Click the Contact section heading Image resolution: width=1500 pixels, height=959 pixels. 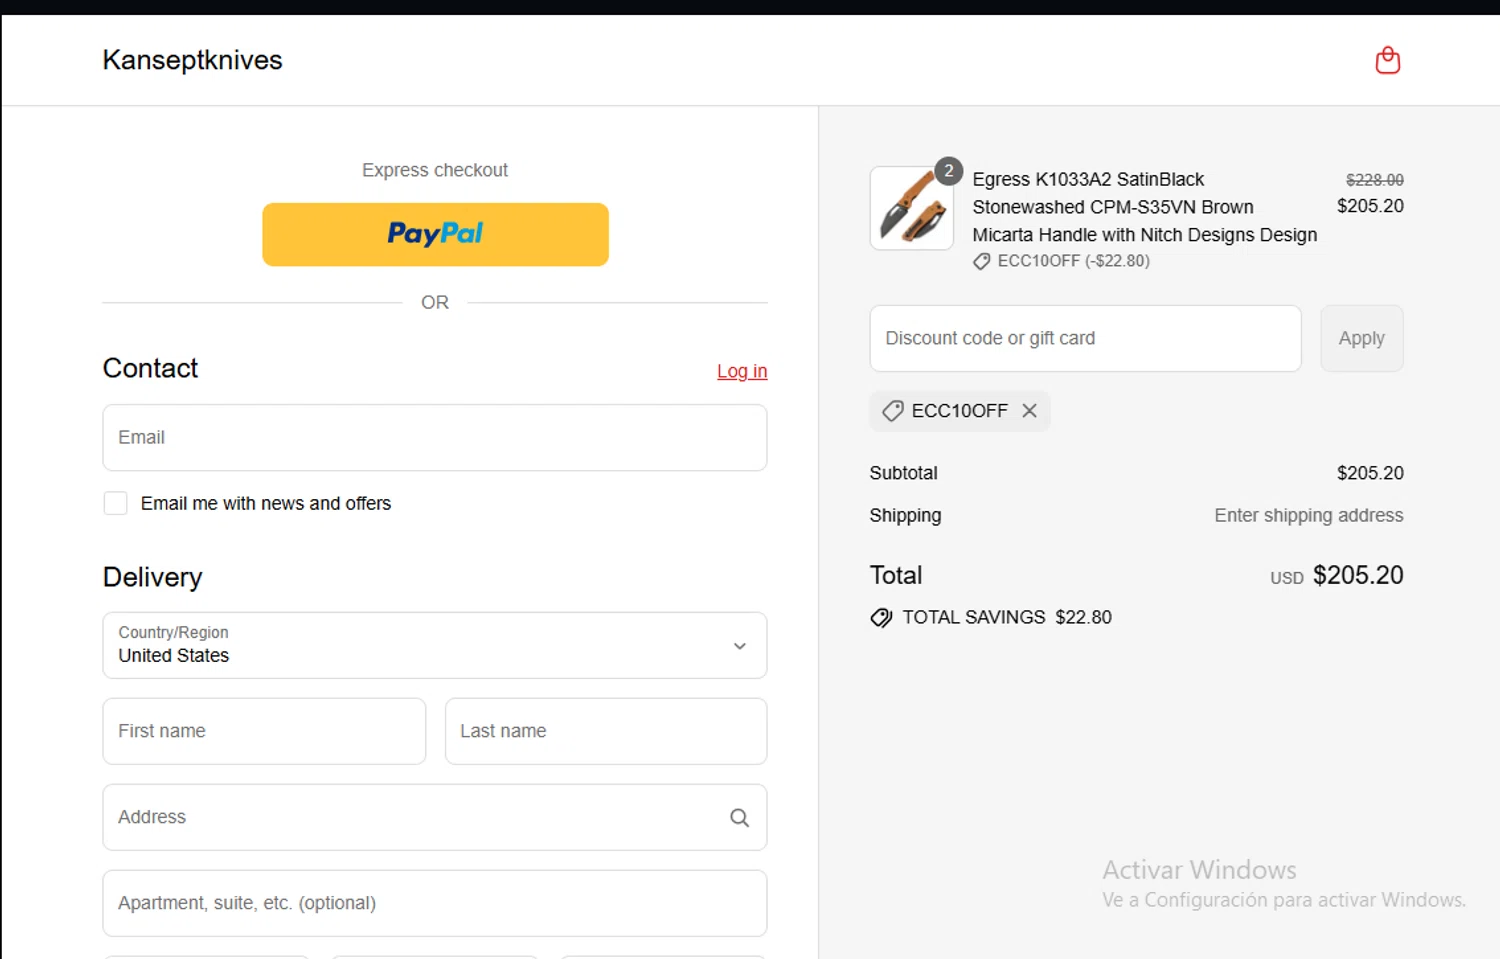[x=150, y=368]
